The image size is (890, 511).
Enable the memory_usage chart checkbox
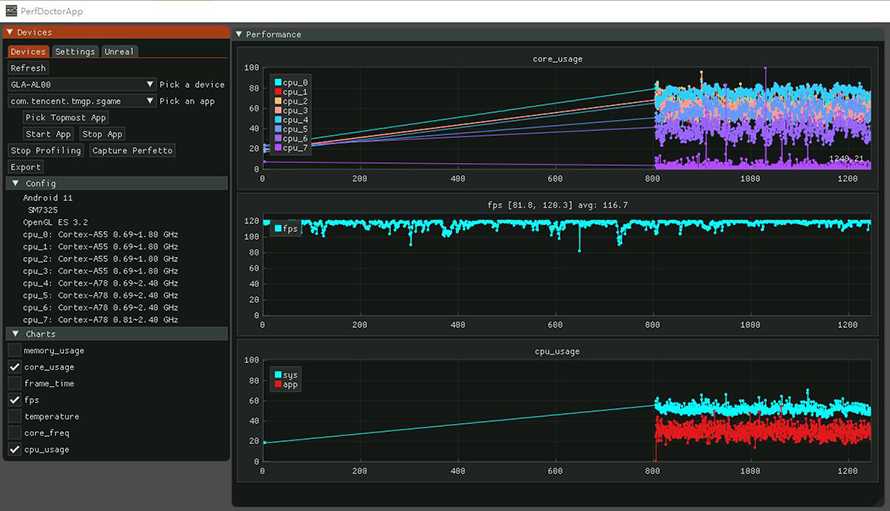point(15,351)
